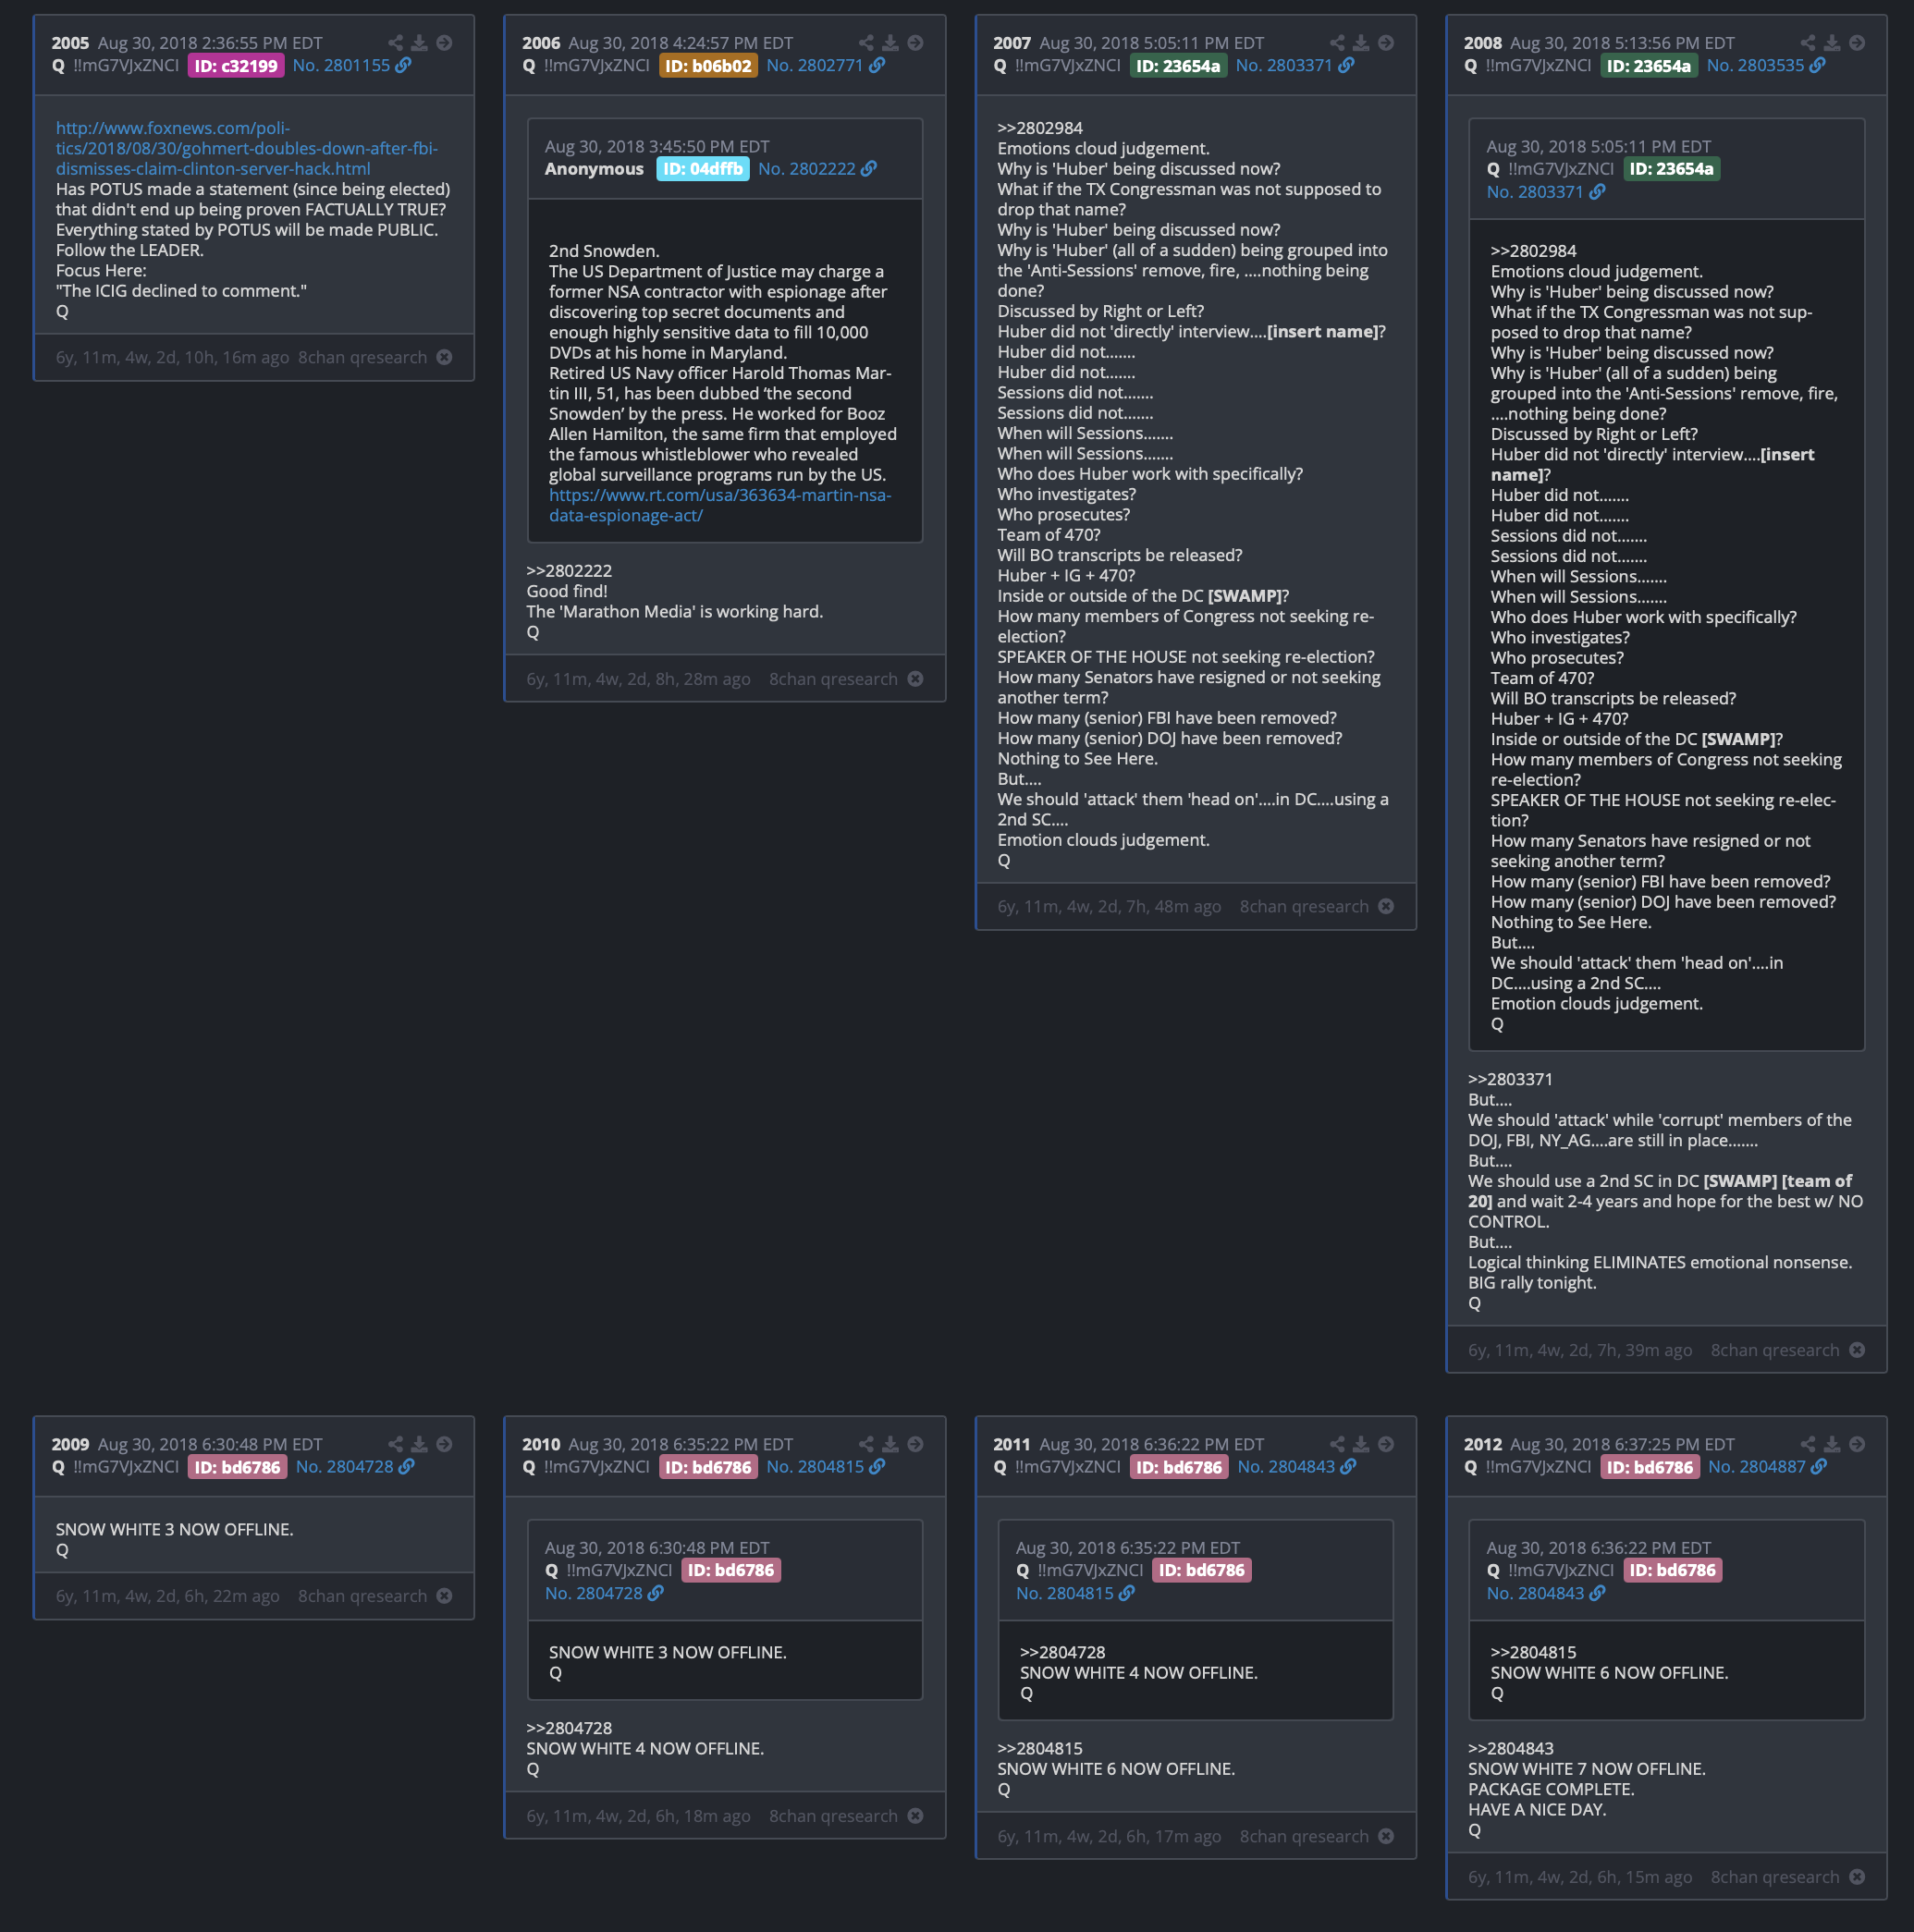The height and width of the screenshot is (1932, 1914).
Task: Click the share icon on post 2006
Action: coord(866,43)
